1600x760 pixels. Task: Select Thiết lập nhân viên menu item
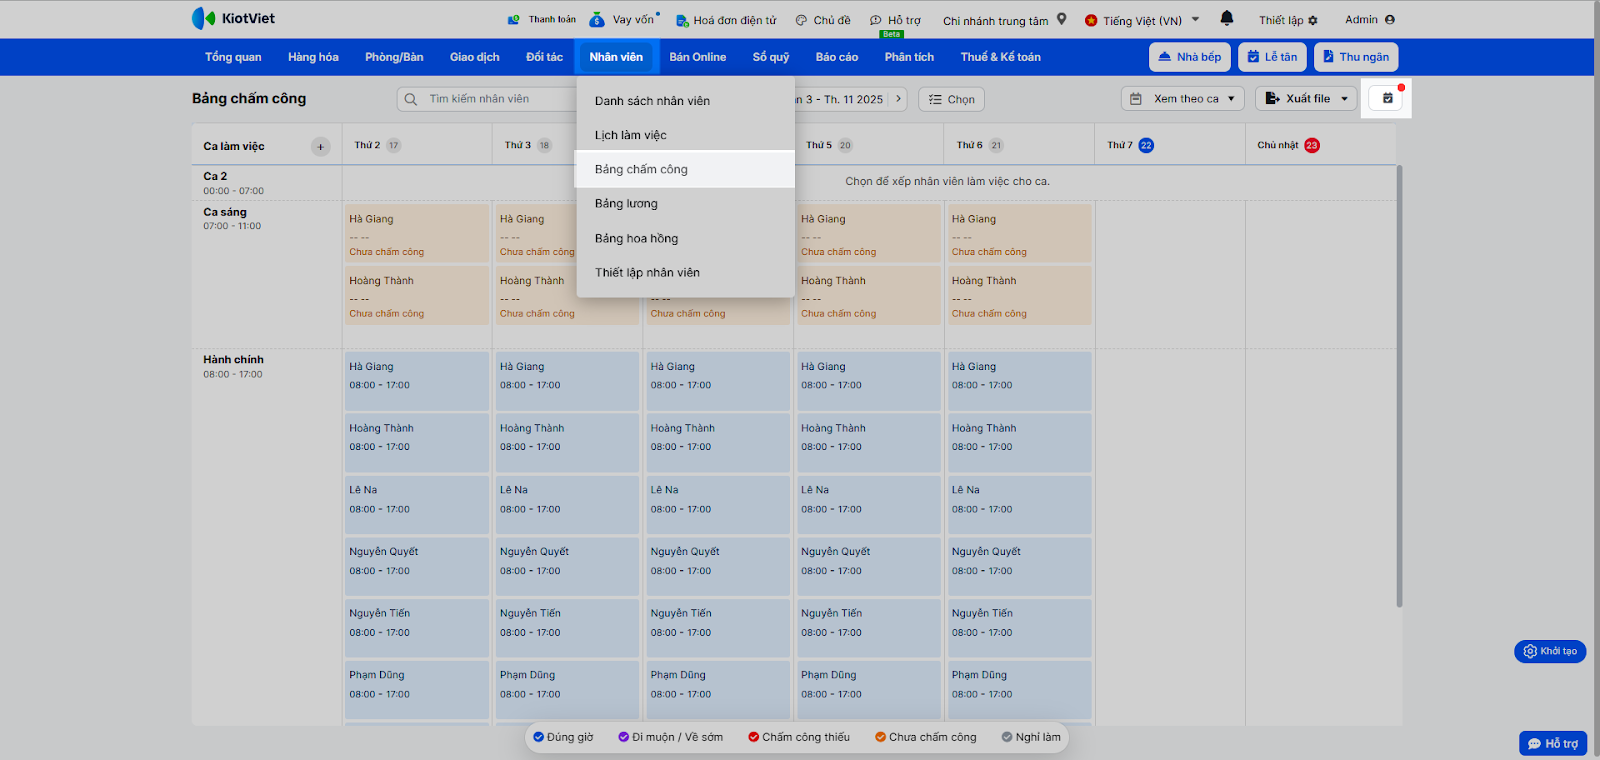pos(686,272)
